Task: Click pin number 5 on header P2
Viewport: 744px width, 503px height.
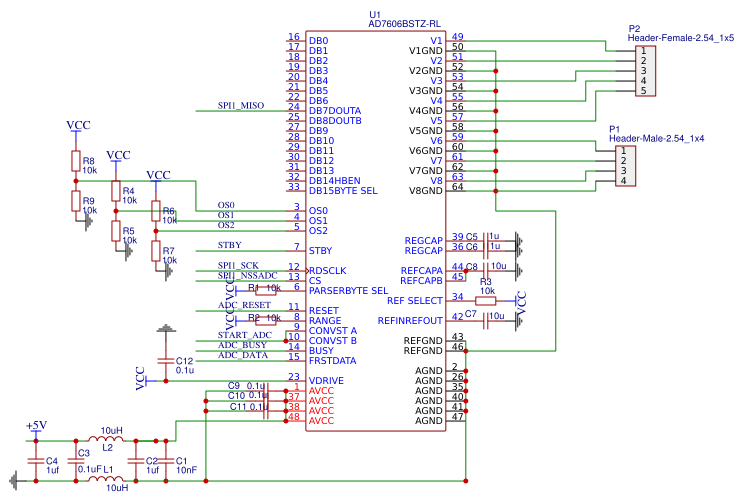Action: pyautogui.click(x=643, y=91)
